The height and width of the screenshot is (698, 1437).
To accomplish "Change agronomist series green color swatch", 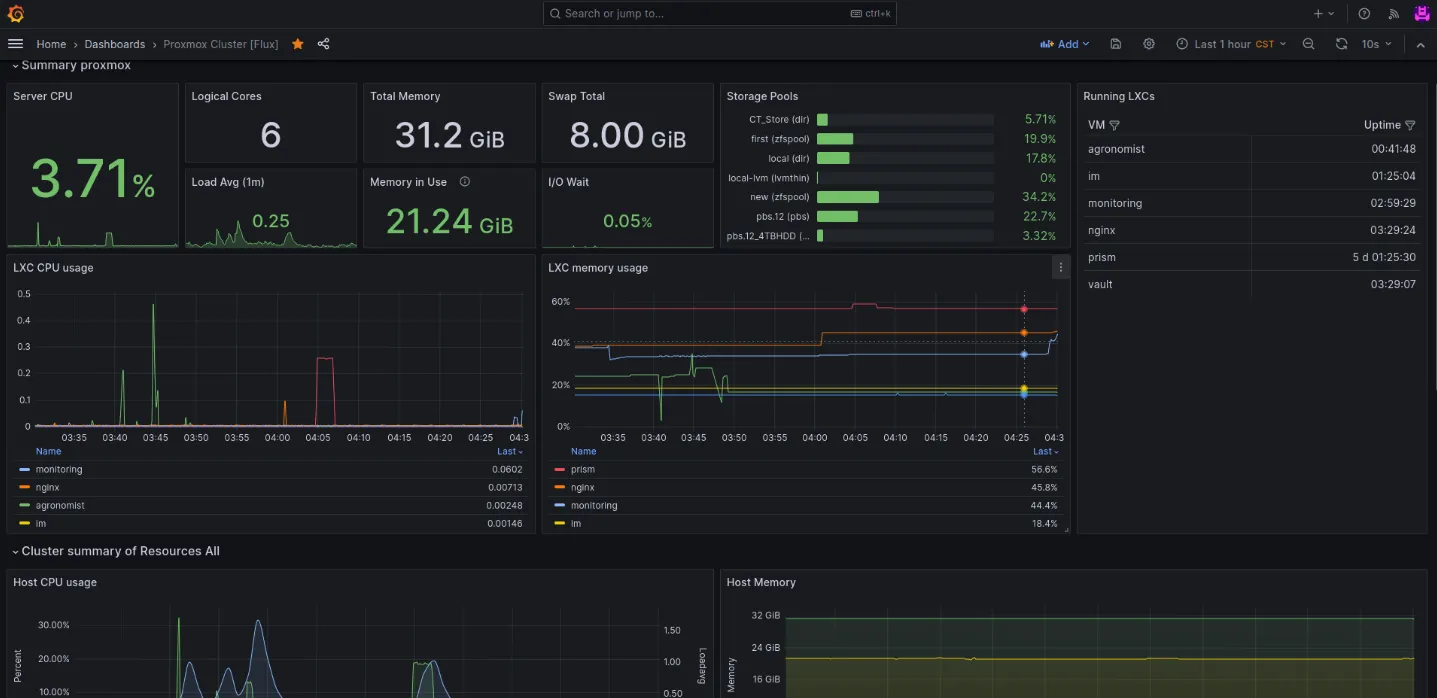I will click(x=23, y=506).
